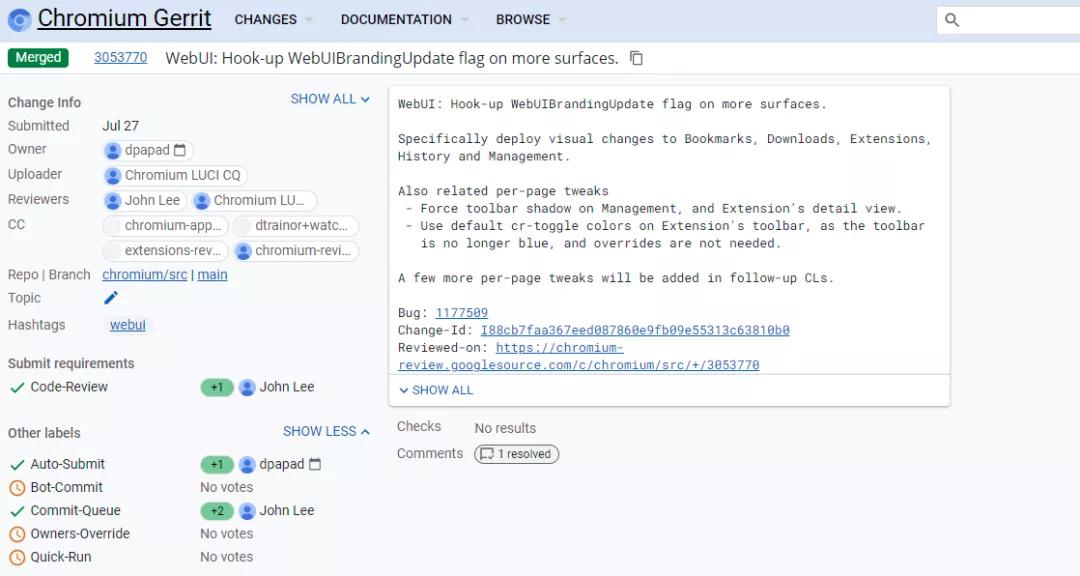
Task: Click the chromium-app... CC chip
Action: 165,225
